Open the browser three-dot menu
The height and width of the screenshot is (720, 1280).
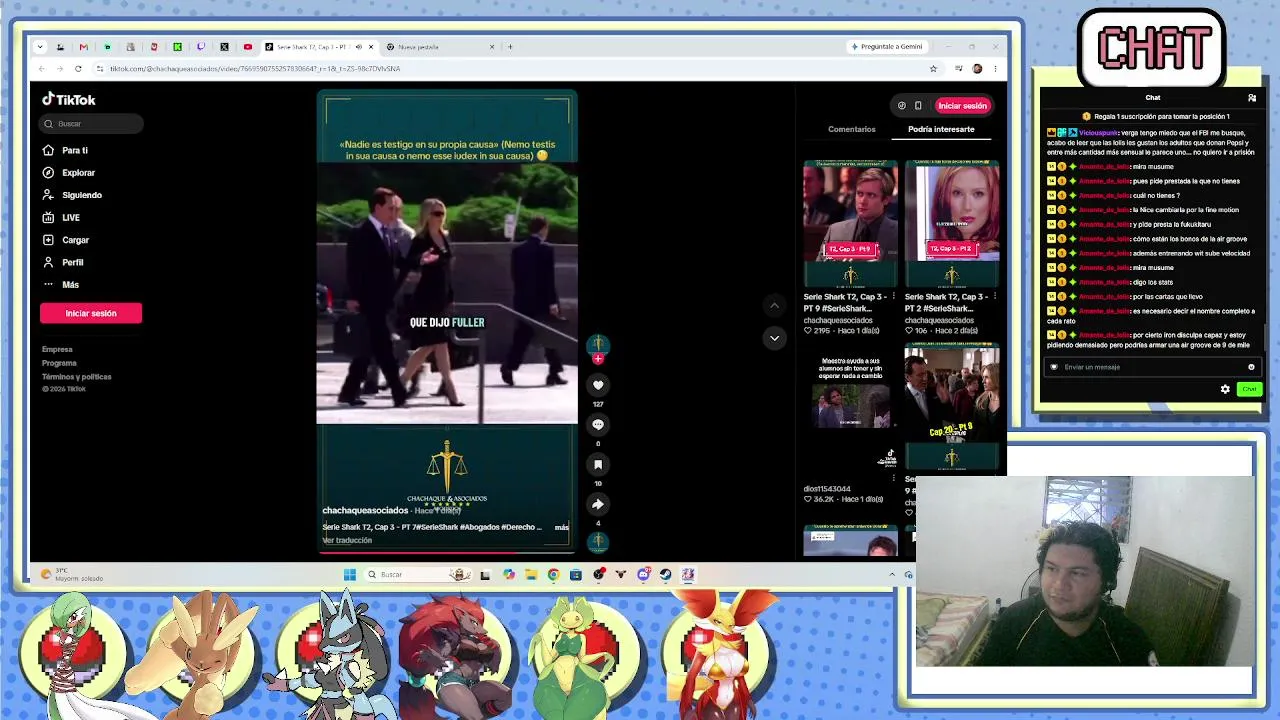click(995, 68)
